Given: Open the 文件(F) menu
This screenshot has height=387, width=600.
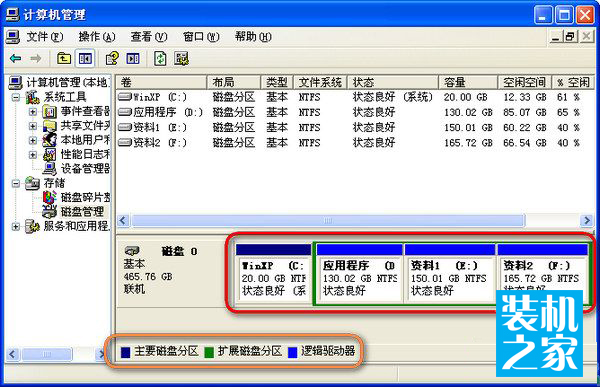Looking at the screenshot, I should [45, 37].
